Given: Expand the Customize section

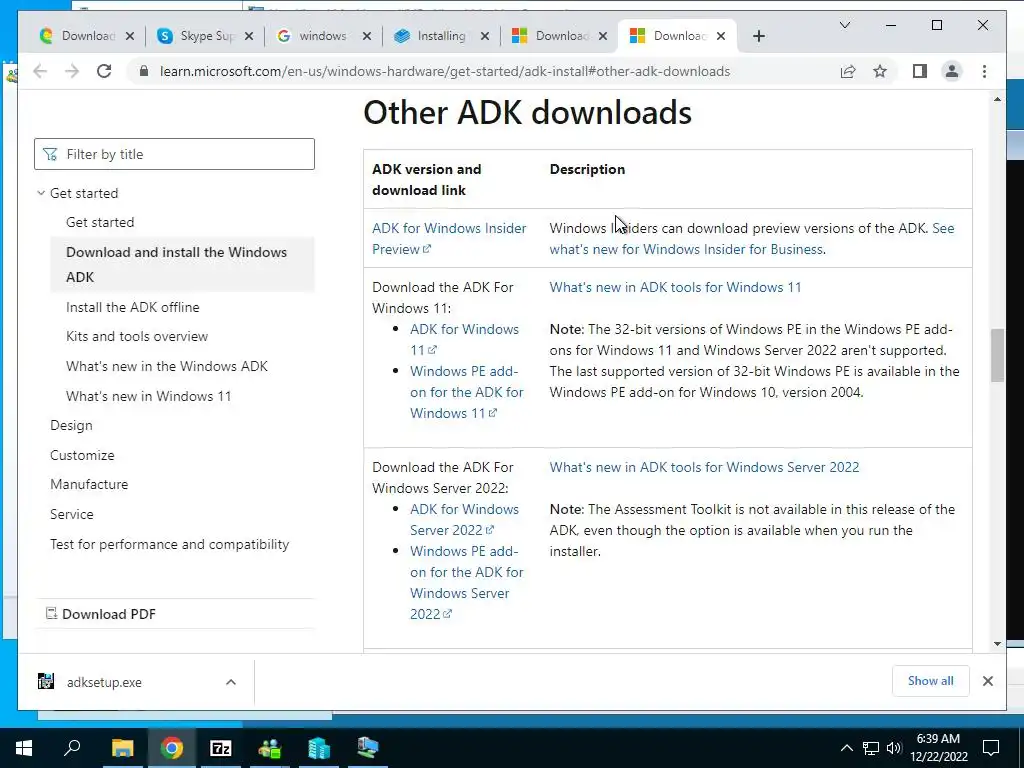Looking at the screenshot, I should click(x=82, y=455).
